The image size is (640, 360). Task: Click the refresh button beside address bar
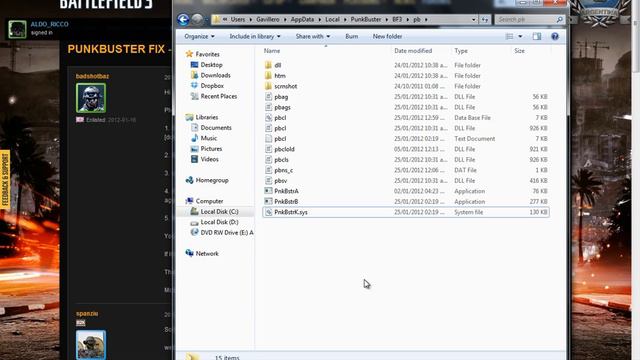click(x=484, y=19)
